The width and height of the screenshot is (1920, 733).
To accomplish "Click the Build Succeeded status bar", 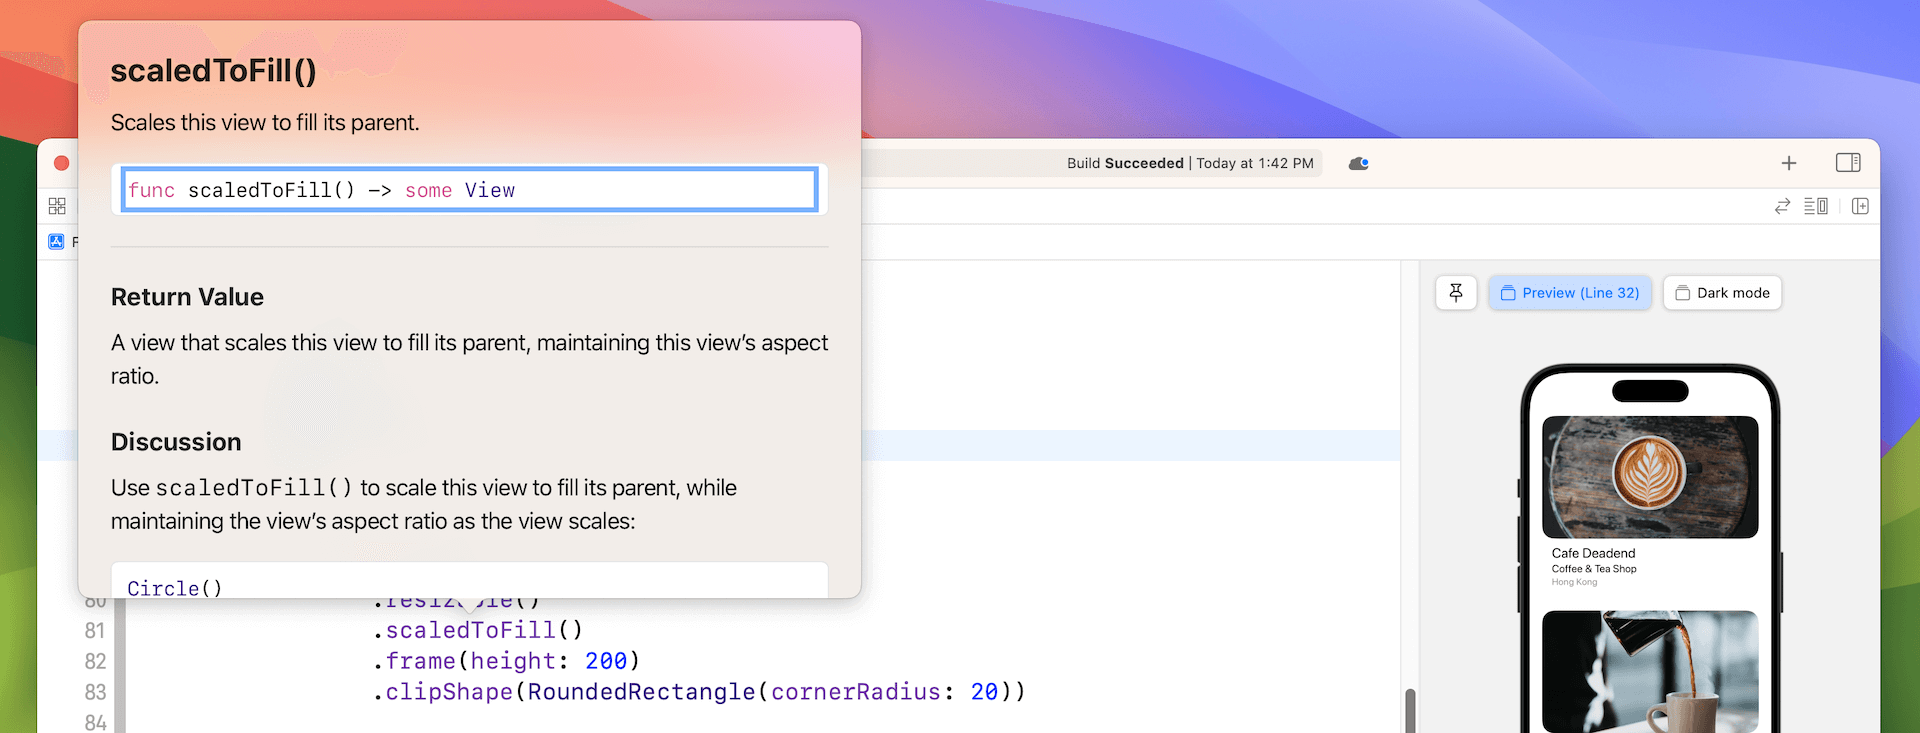I will click(1189, 163).
